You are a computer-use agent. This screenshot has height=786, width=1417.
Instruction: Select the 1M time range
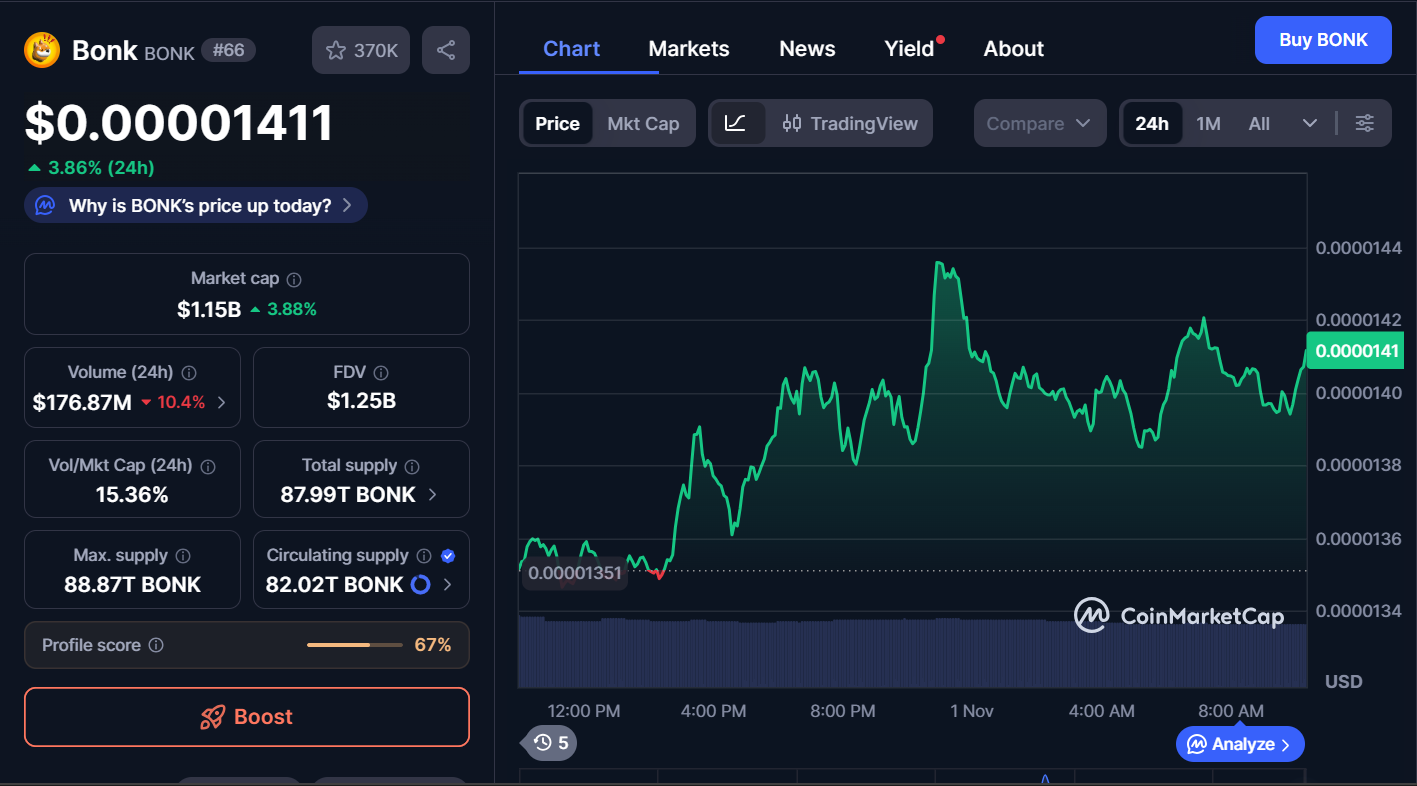[x=1208, y=123]
